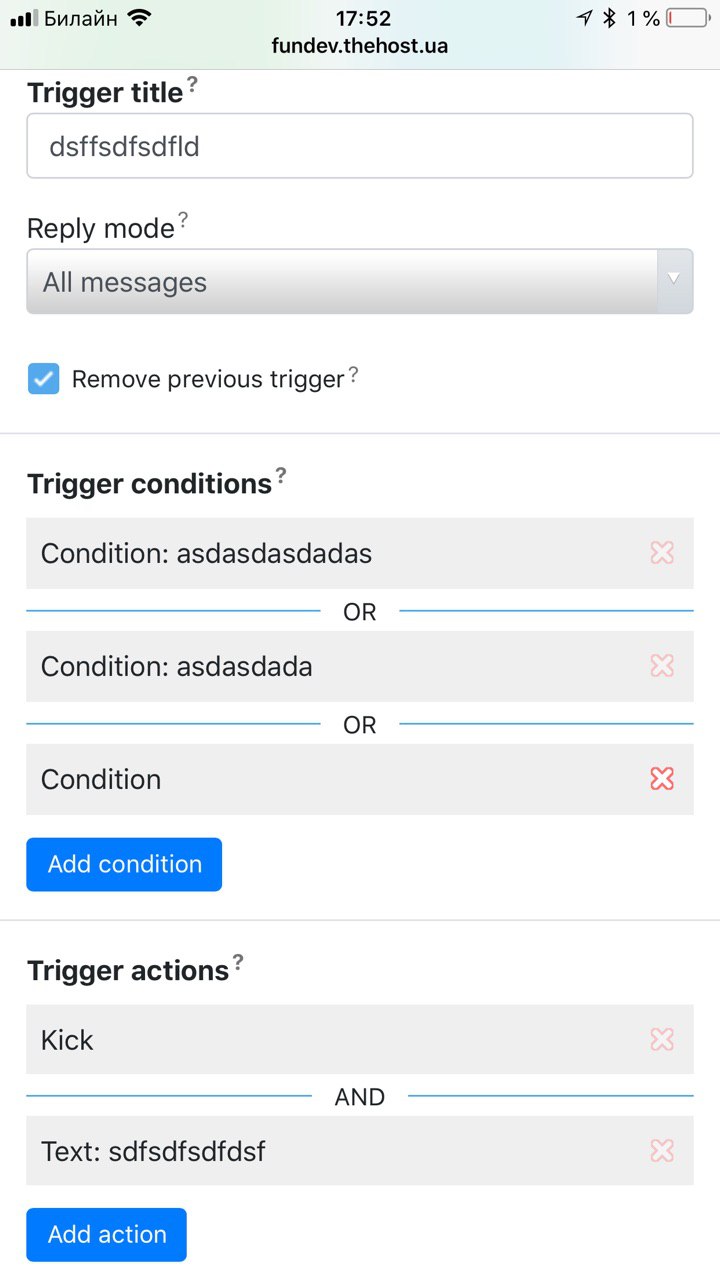The image size is (720, 1280).
Task: Open help mark after Remove previous trigger
Action: pos(353,375)
